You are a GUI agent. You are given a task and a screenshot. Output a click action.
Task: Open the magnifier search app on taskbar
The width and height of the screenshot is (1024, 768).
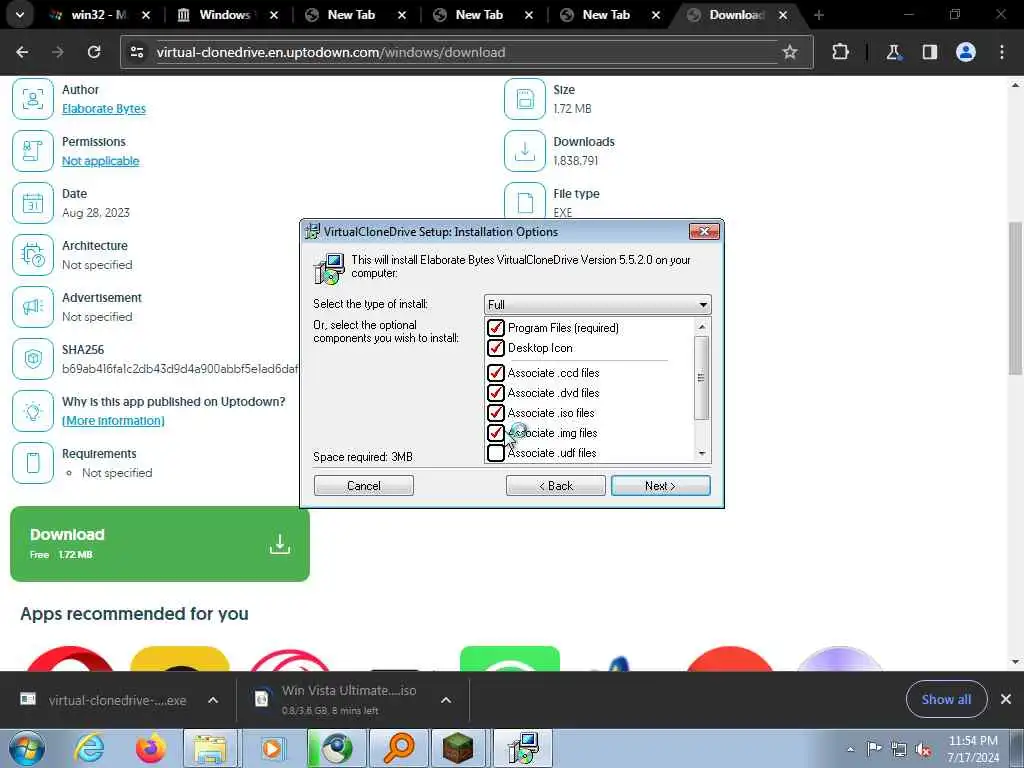[398, 748]
